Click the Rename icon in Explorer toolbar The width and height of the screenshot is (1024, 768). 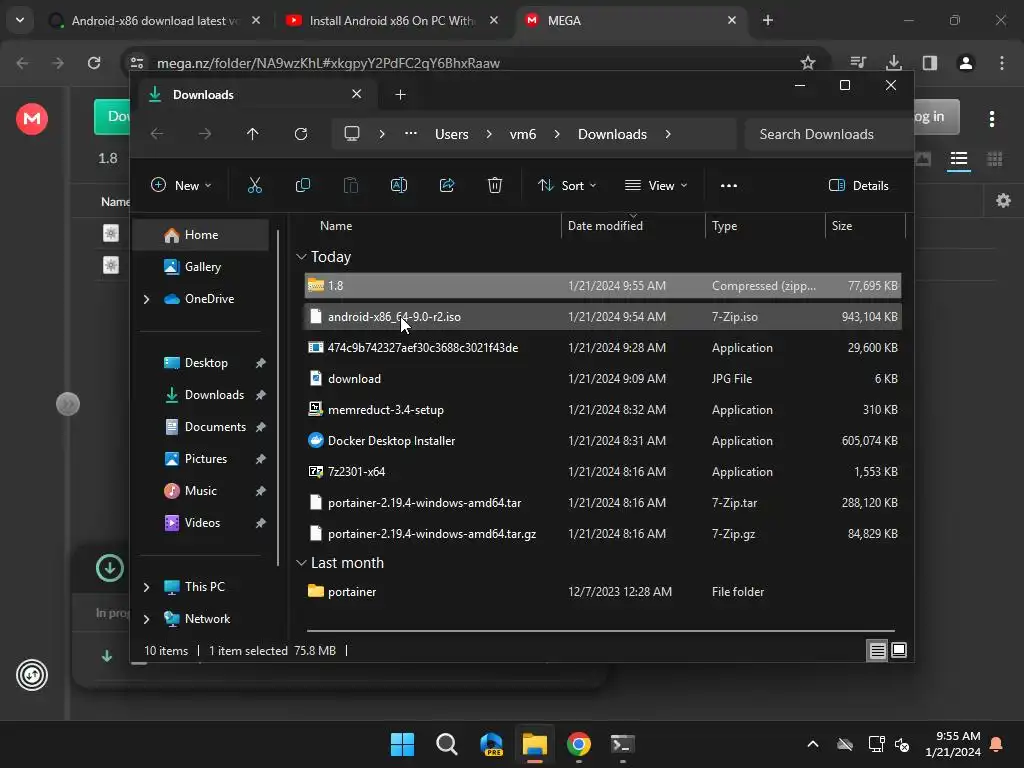[398, 185]
